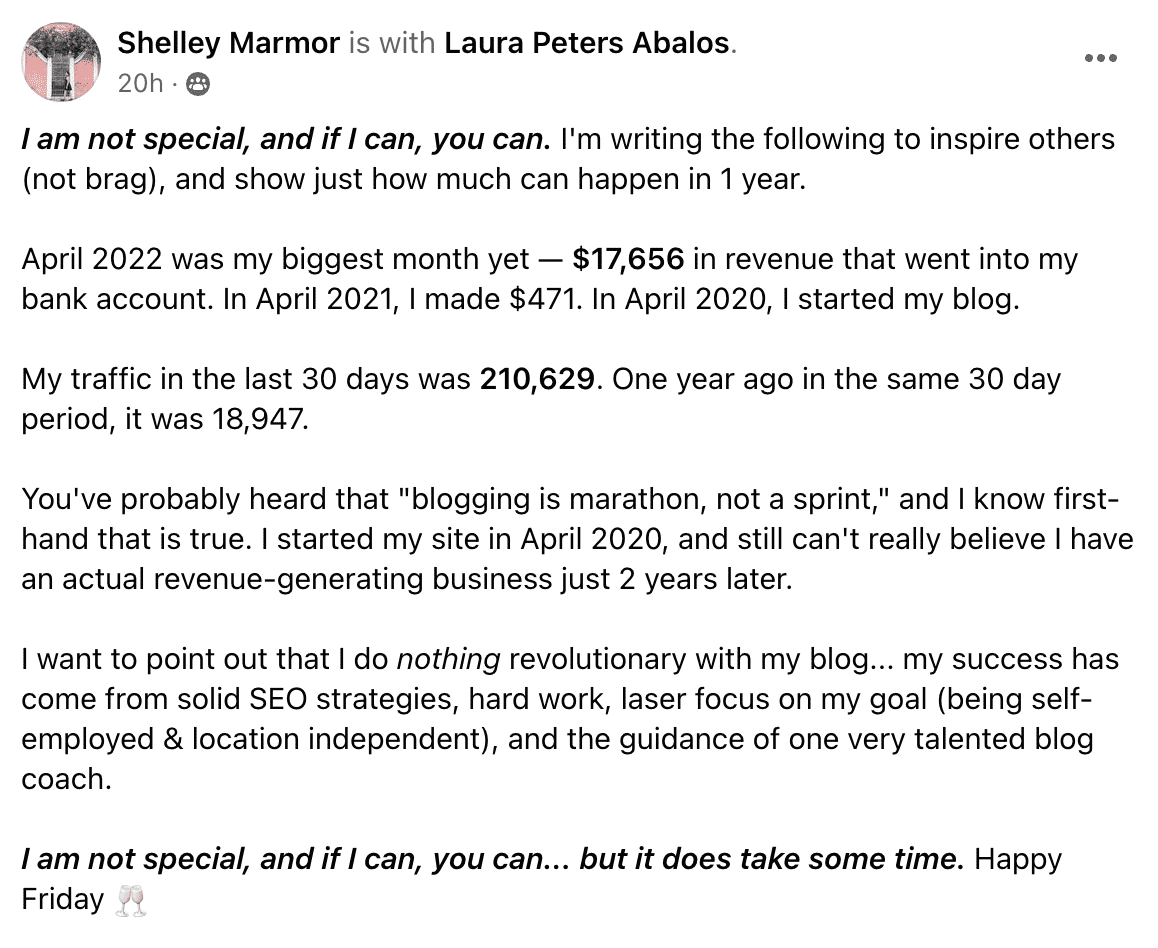Open Shelley Marmor's profile name link
The image size is (1158, 948).
[228, 43]
